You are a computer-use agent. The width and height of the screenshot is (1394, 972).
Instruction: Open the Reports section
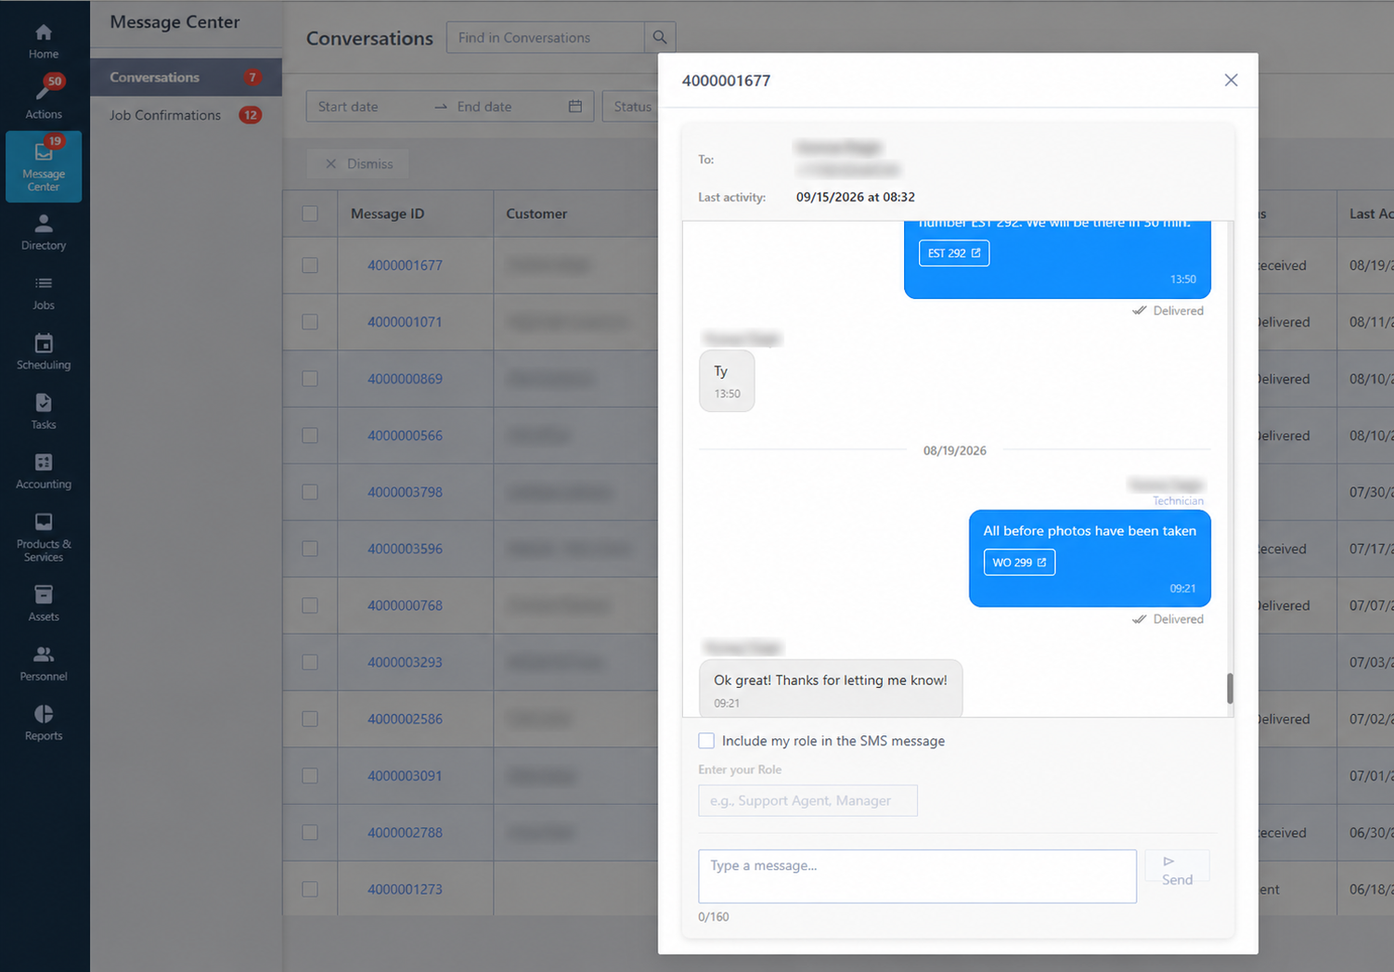click(43, 723)
